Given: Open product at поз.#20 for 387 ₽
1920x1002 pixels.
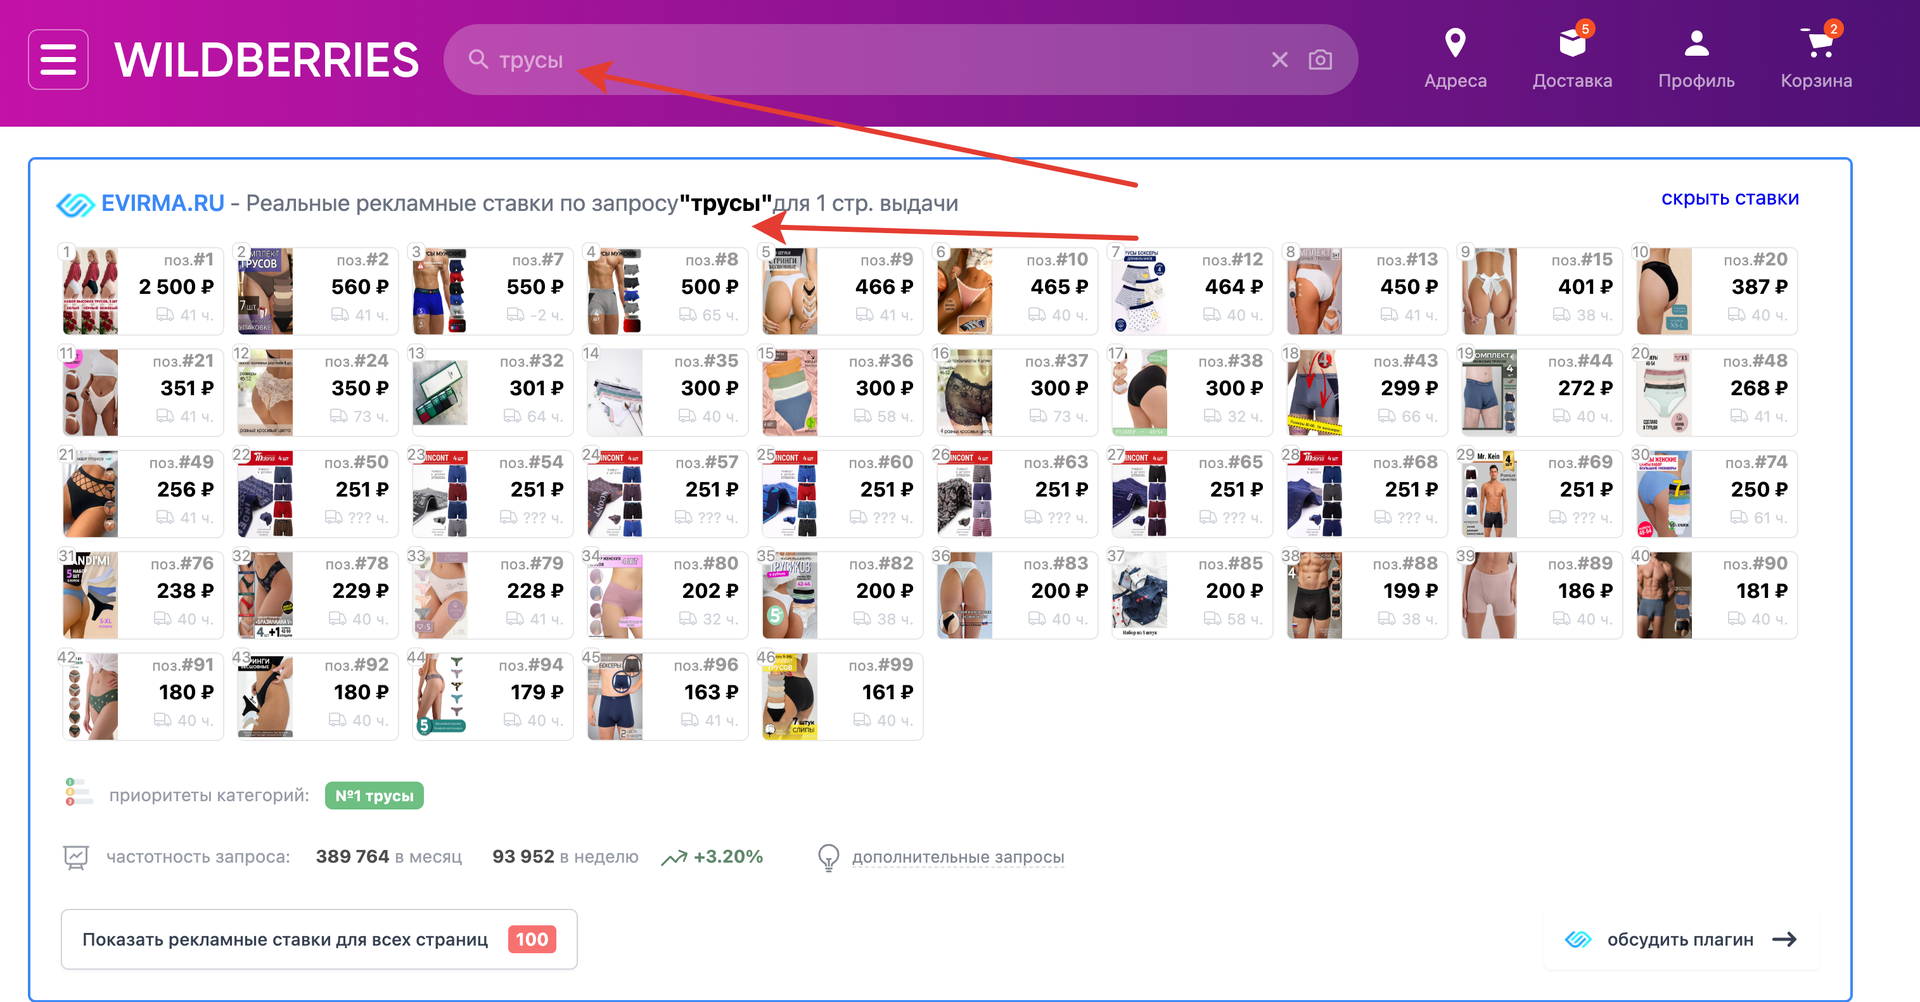Looking at the screenshot, I should click(1716, 291).
